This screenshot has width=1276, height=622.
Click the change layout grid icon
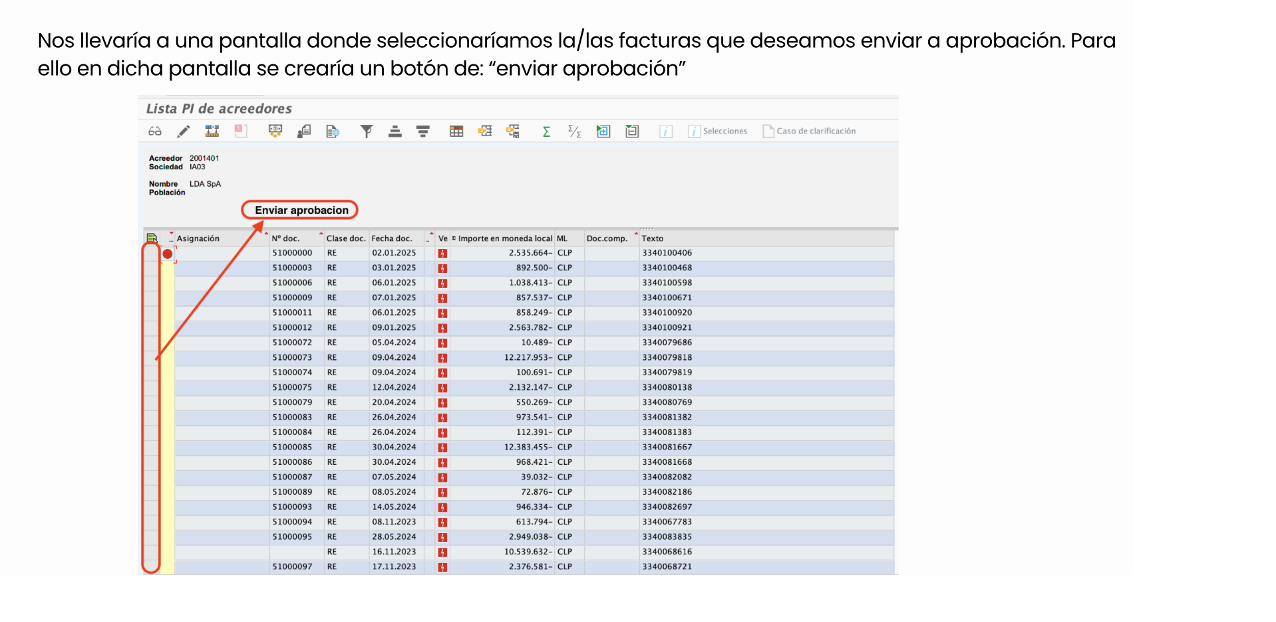[456, 131]
